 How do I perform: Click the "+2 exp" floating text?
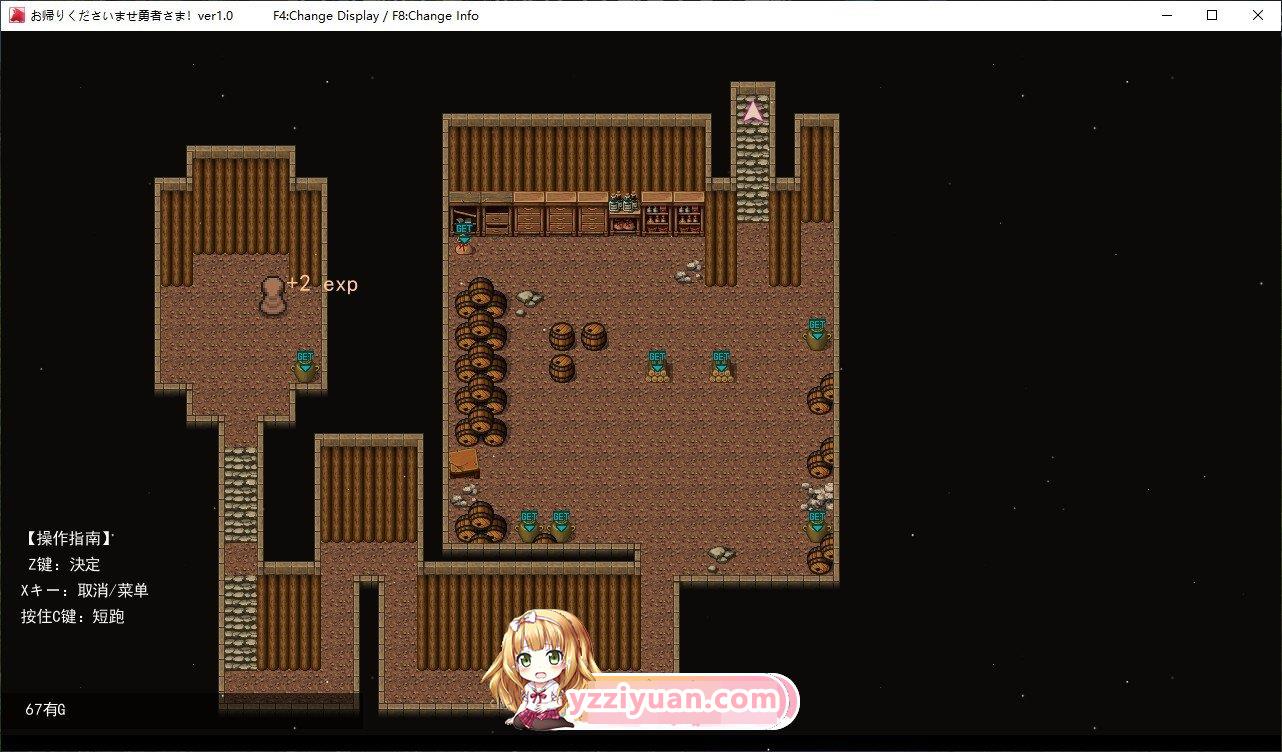tap(322, 284)
